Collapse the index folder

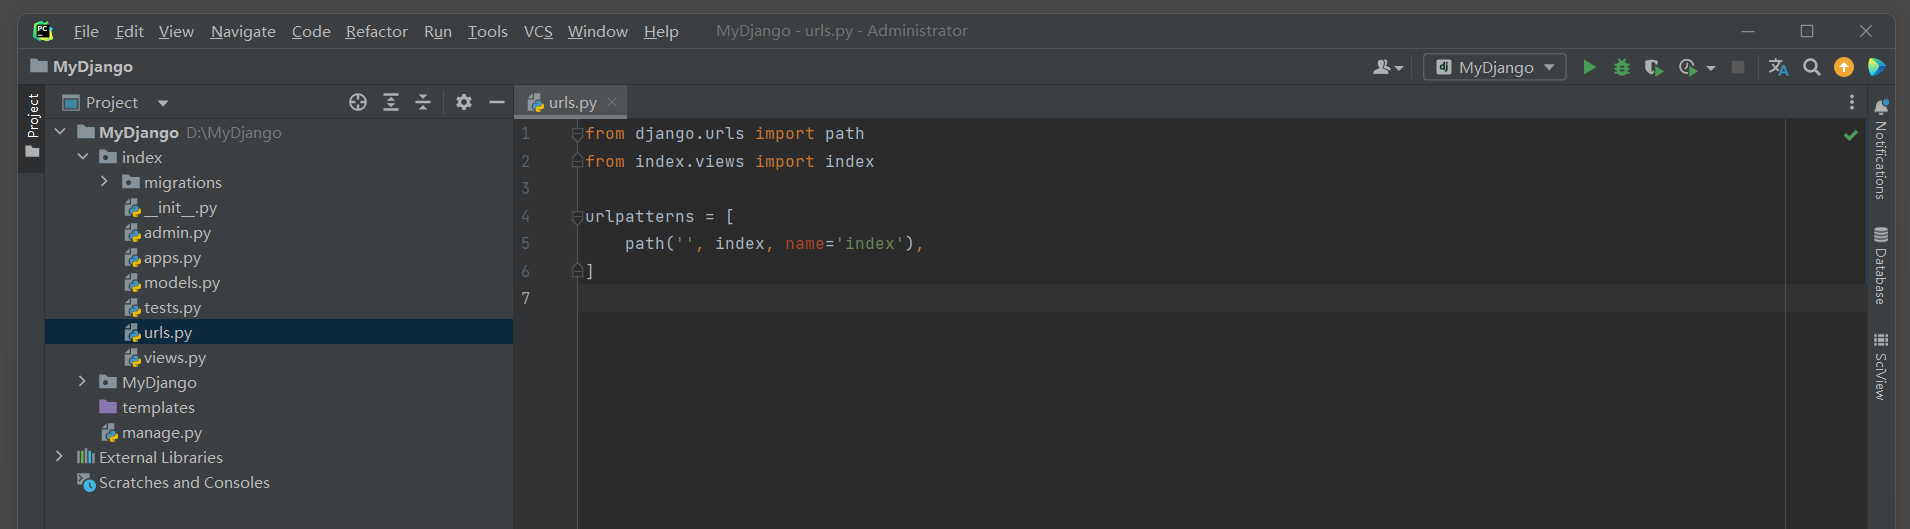pyautogui.click(x=83, y=157)
